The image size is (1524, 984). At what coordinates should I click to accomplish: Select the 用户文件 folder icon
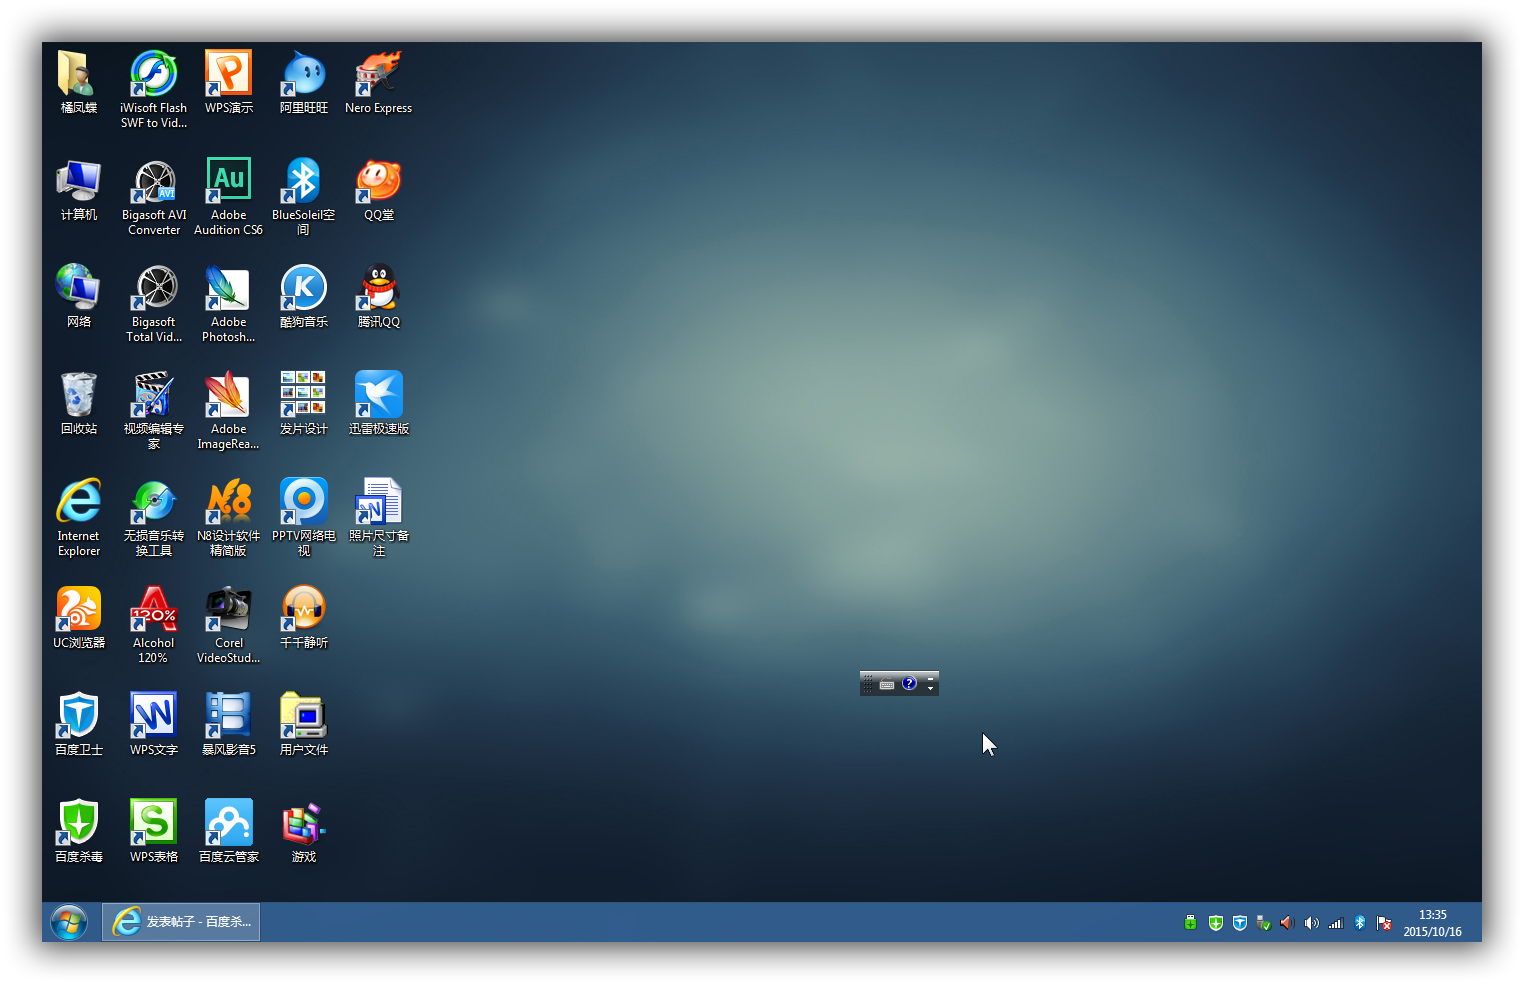click(x=304, y=724)
